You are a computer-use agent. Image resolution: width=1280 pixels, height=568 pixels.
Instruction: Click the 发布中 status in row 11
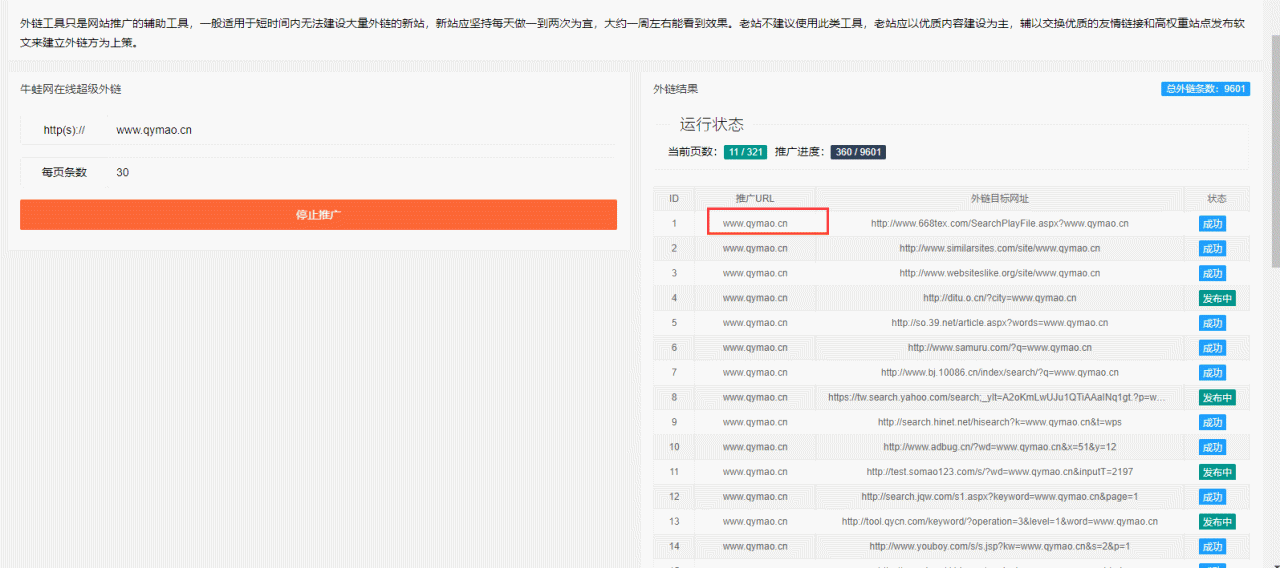[1217, 472]
